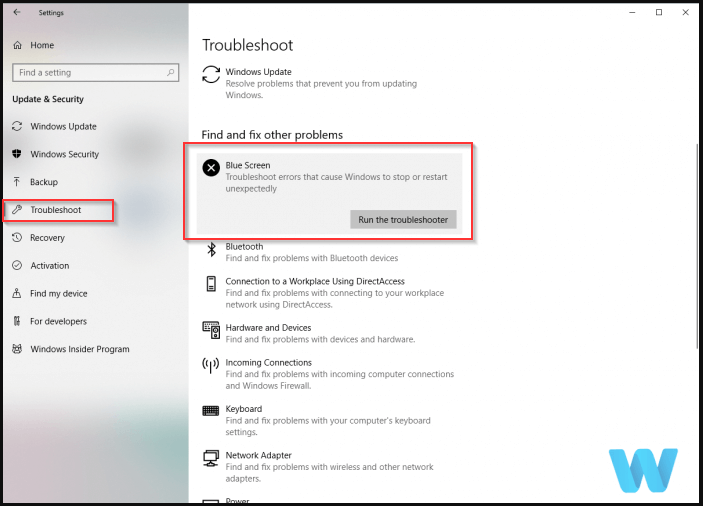The image size is (703, 506).
Task: Click the Windows Update troubleshooter refresh icon
Action: coord(211,74)
